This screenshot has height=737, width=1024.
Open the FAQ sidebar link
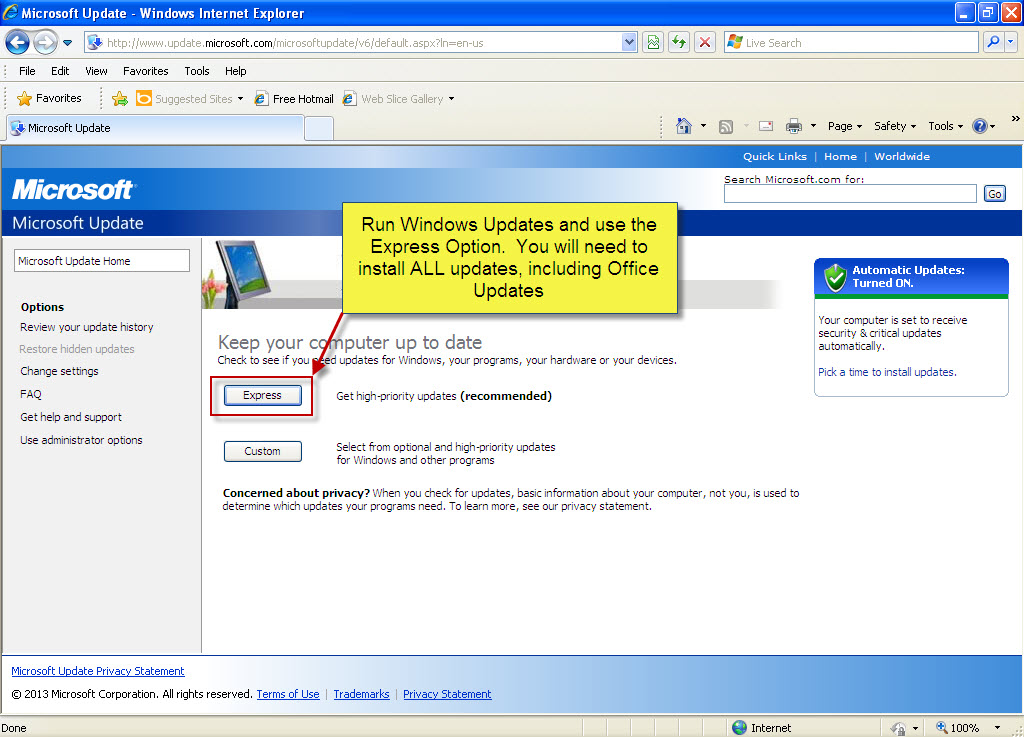click(x=30, y=394)
